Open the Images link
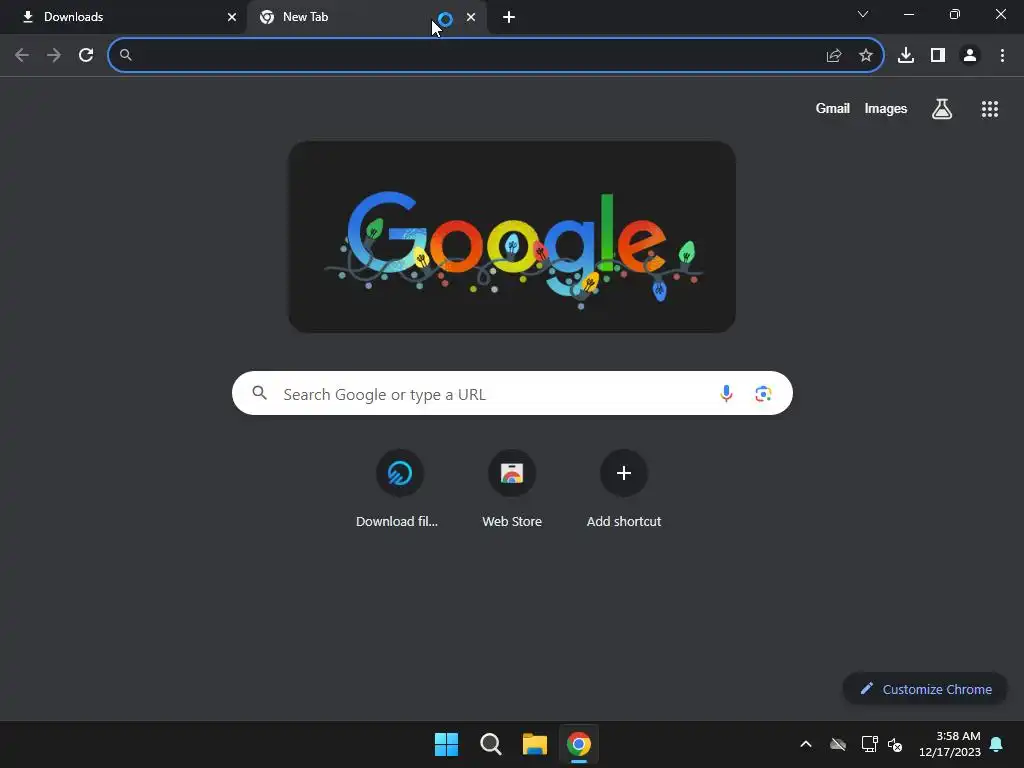1024x768 pixels. click(886, 108)
